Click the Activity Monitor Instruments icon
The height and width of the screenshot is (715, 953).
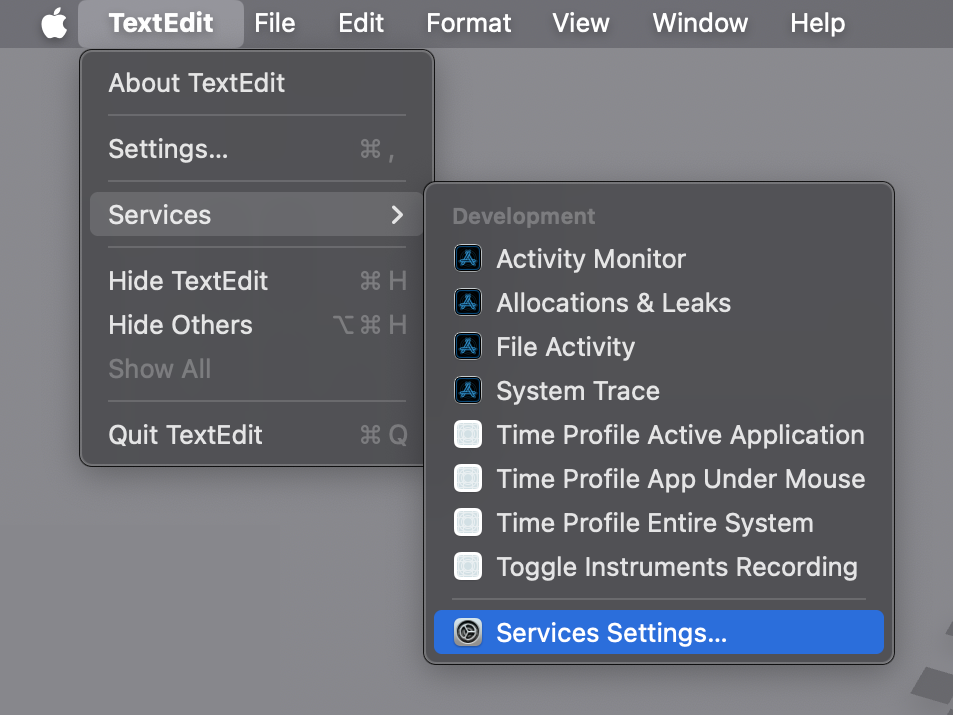tap(467, 258)
